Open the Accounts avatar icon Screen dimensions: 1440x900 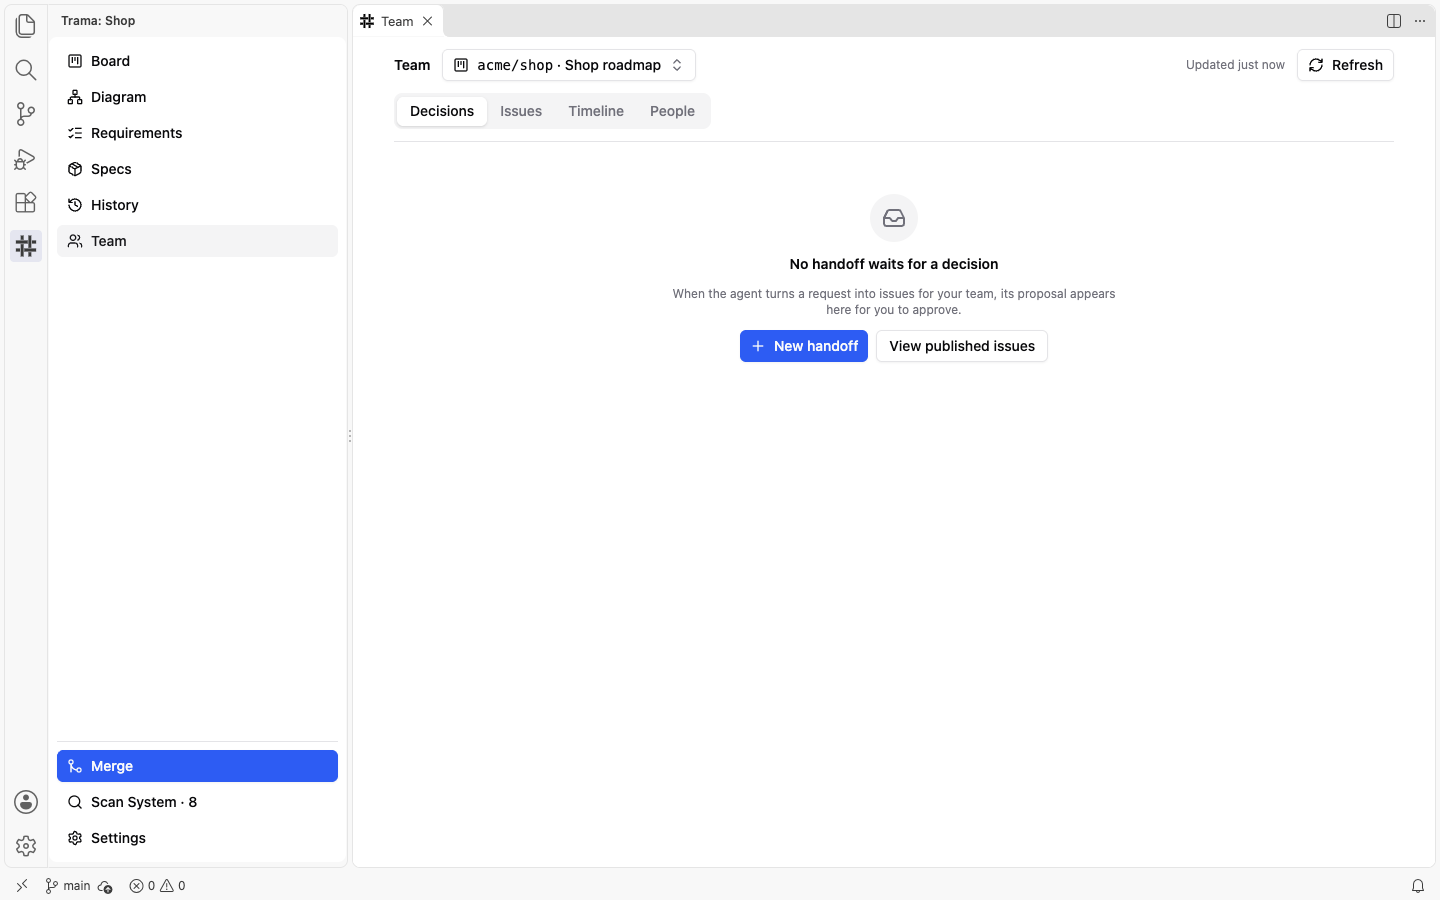pos(26,802)
